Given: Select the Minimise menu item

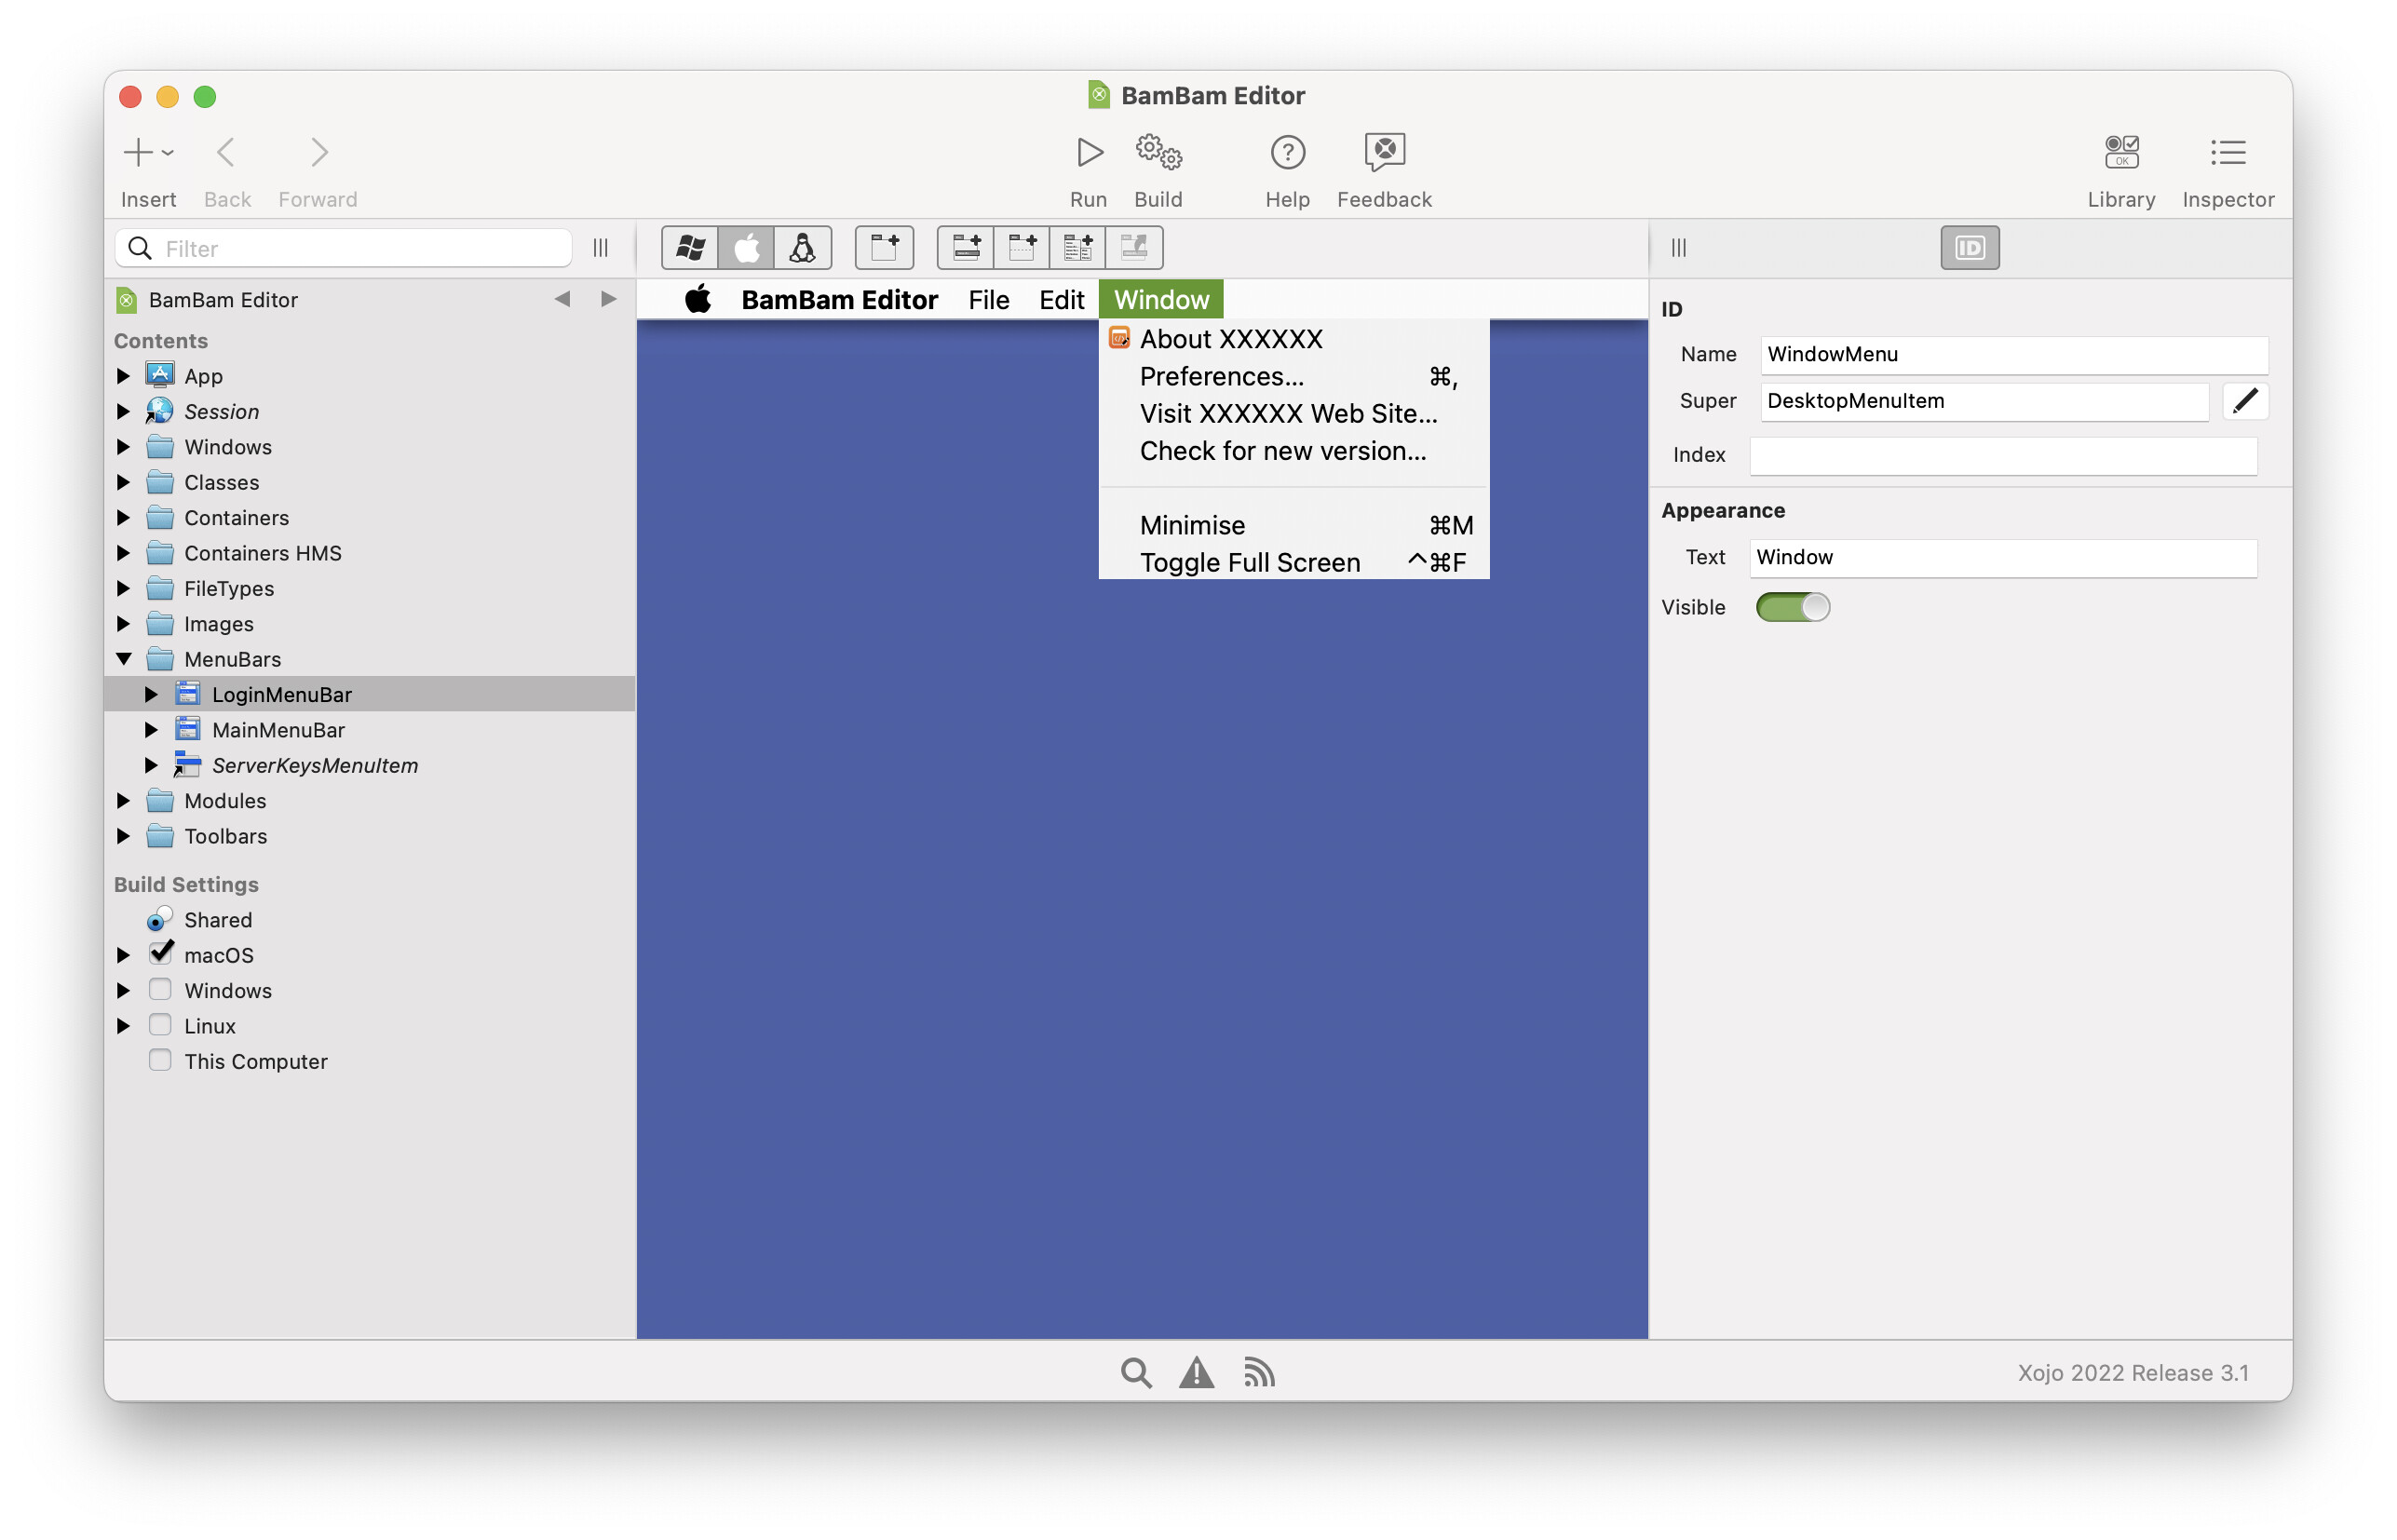Looking at the screenshot, I should 1294,525.
